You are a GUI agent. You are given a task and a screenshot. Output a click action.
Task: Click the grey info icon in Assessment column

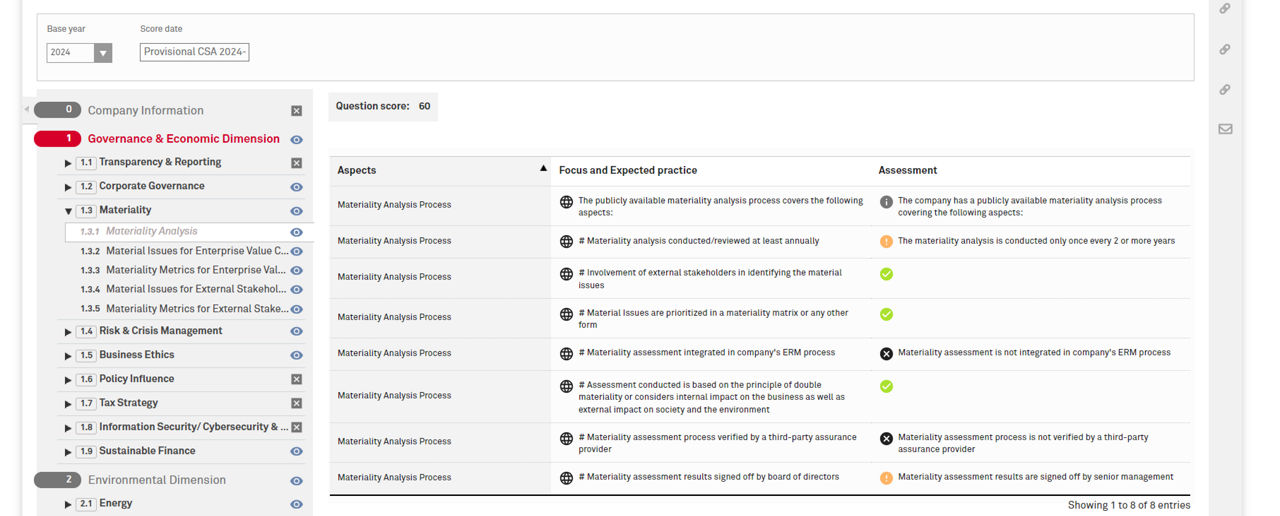886,201
